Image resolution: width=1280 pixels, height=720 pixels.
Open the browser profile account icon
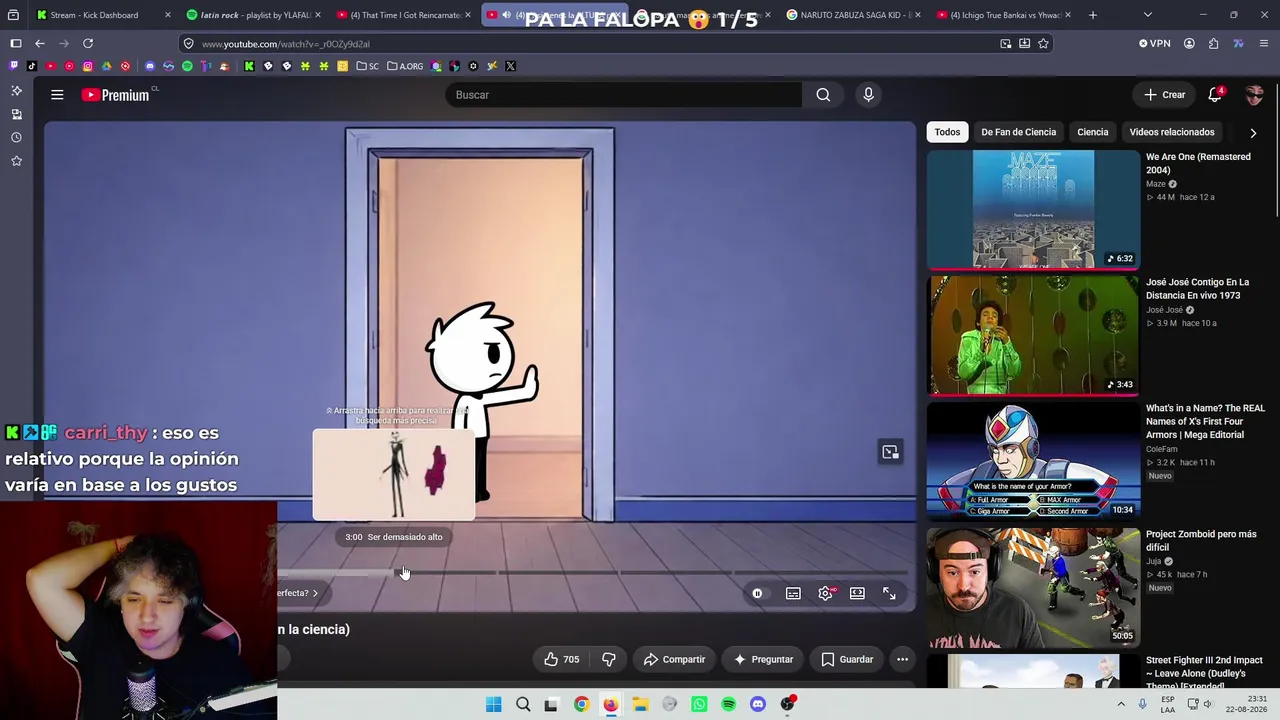1189,43
